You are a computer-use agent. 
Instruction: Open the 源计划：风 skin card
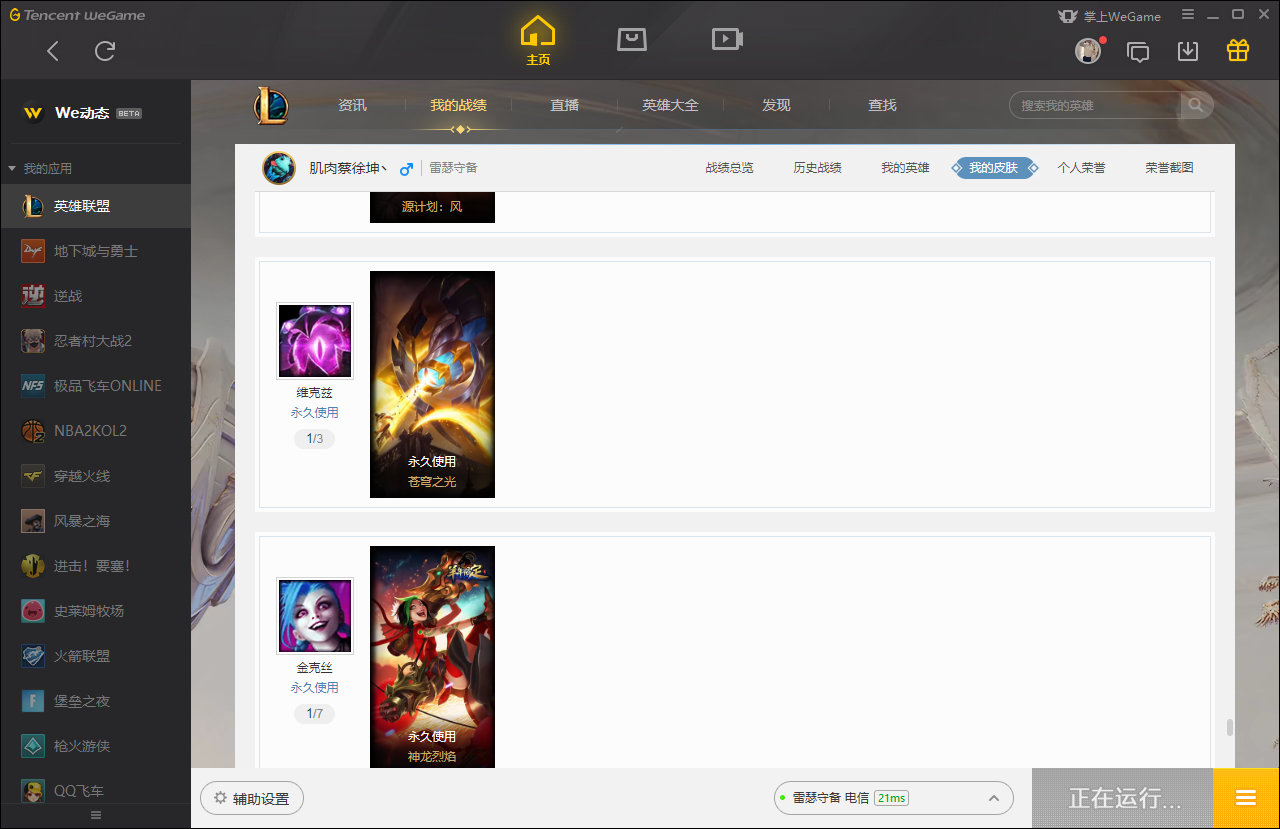pyautogui.click(x=432, y=207)
